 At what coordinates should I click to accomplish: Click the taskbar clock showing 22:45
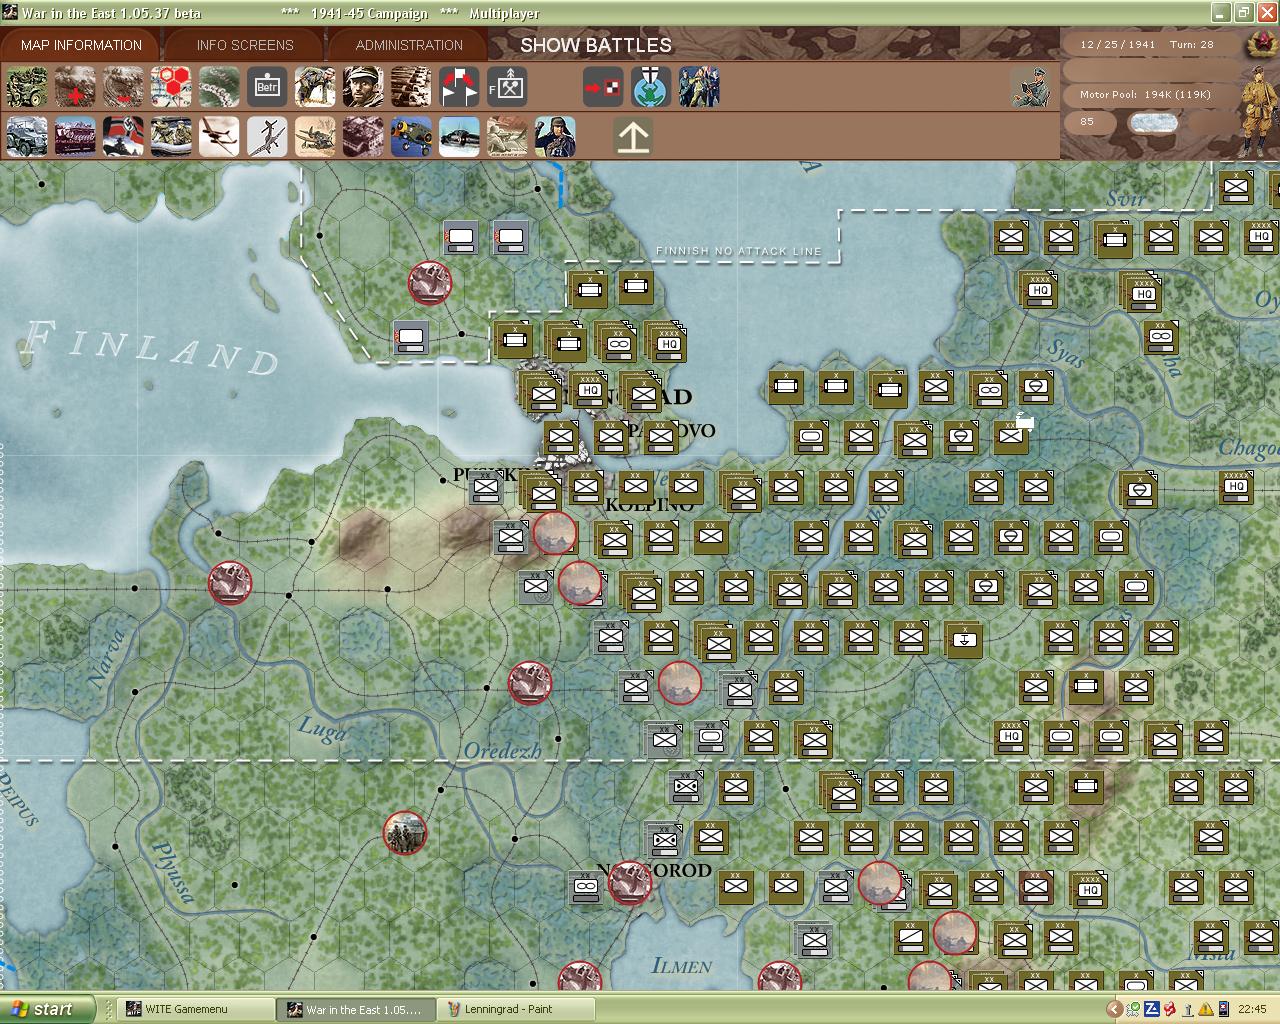click(1252, 1009)
